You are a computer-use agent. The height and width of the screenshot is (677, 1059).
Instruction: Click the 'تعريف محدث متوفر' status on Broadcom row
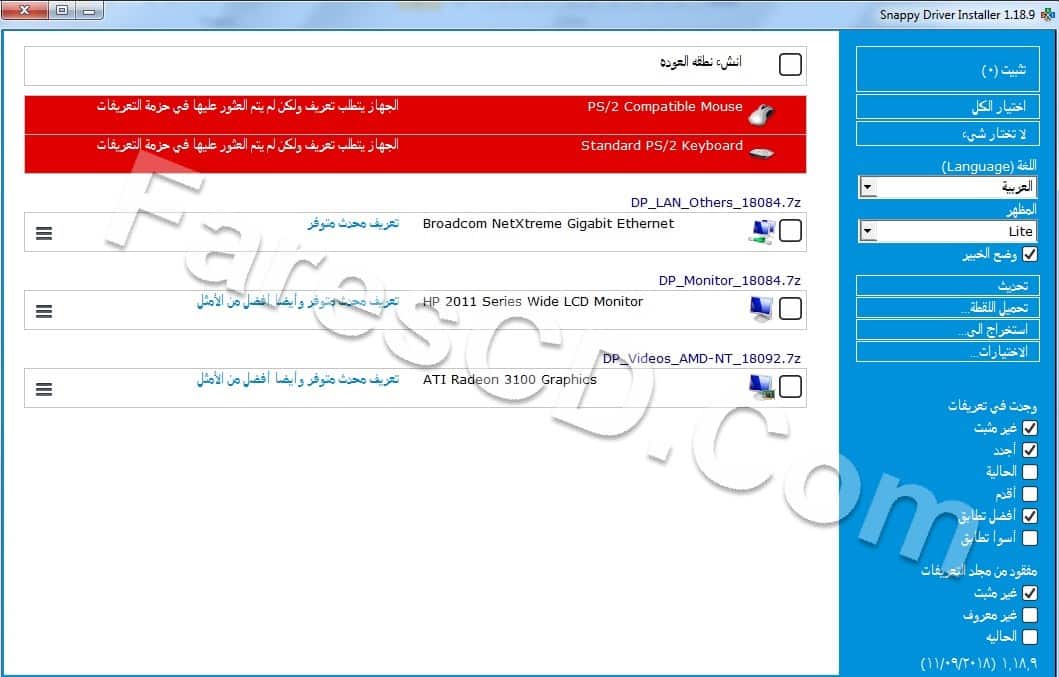(x=353, y=223)
